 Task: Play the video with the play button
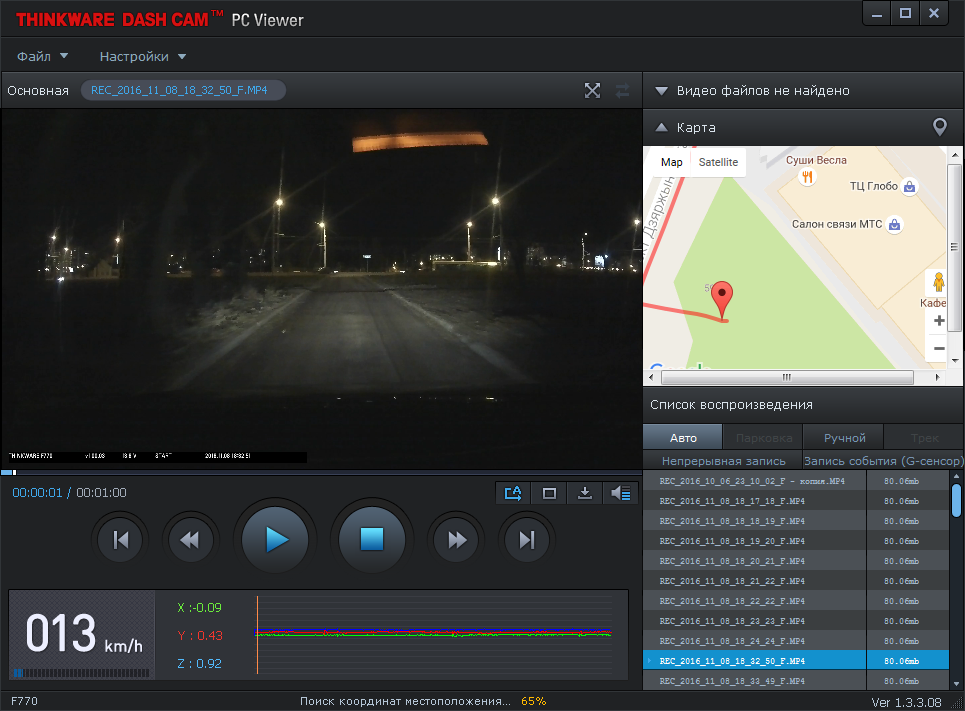(275, 540)
